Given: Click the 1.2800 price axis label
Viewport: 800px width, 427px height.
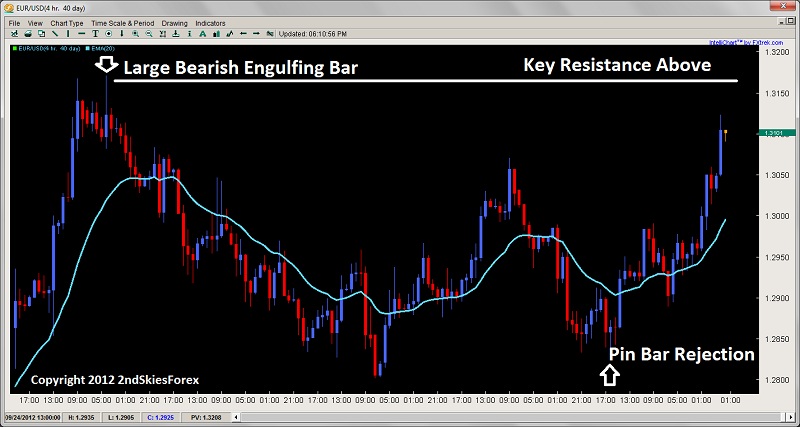Looking at the screenshot, I should tap(778, 380).
